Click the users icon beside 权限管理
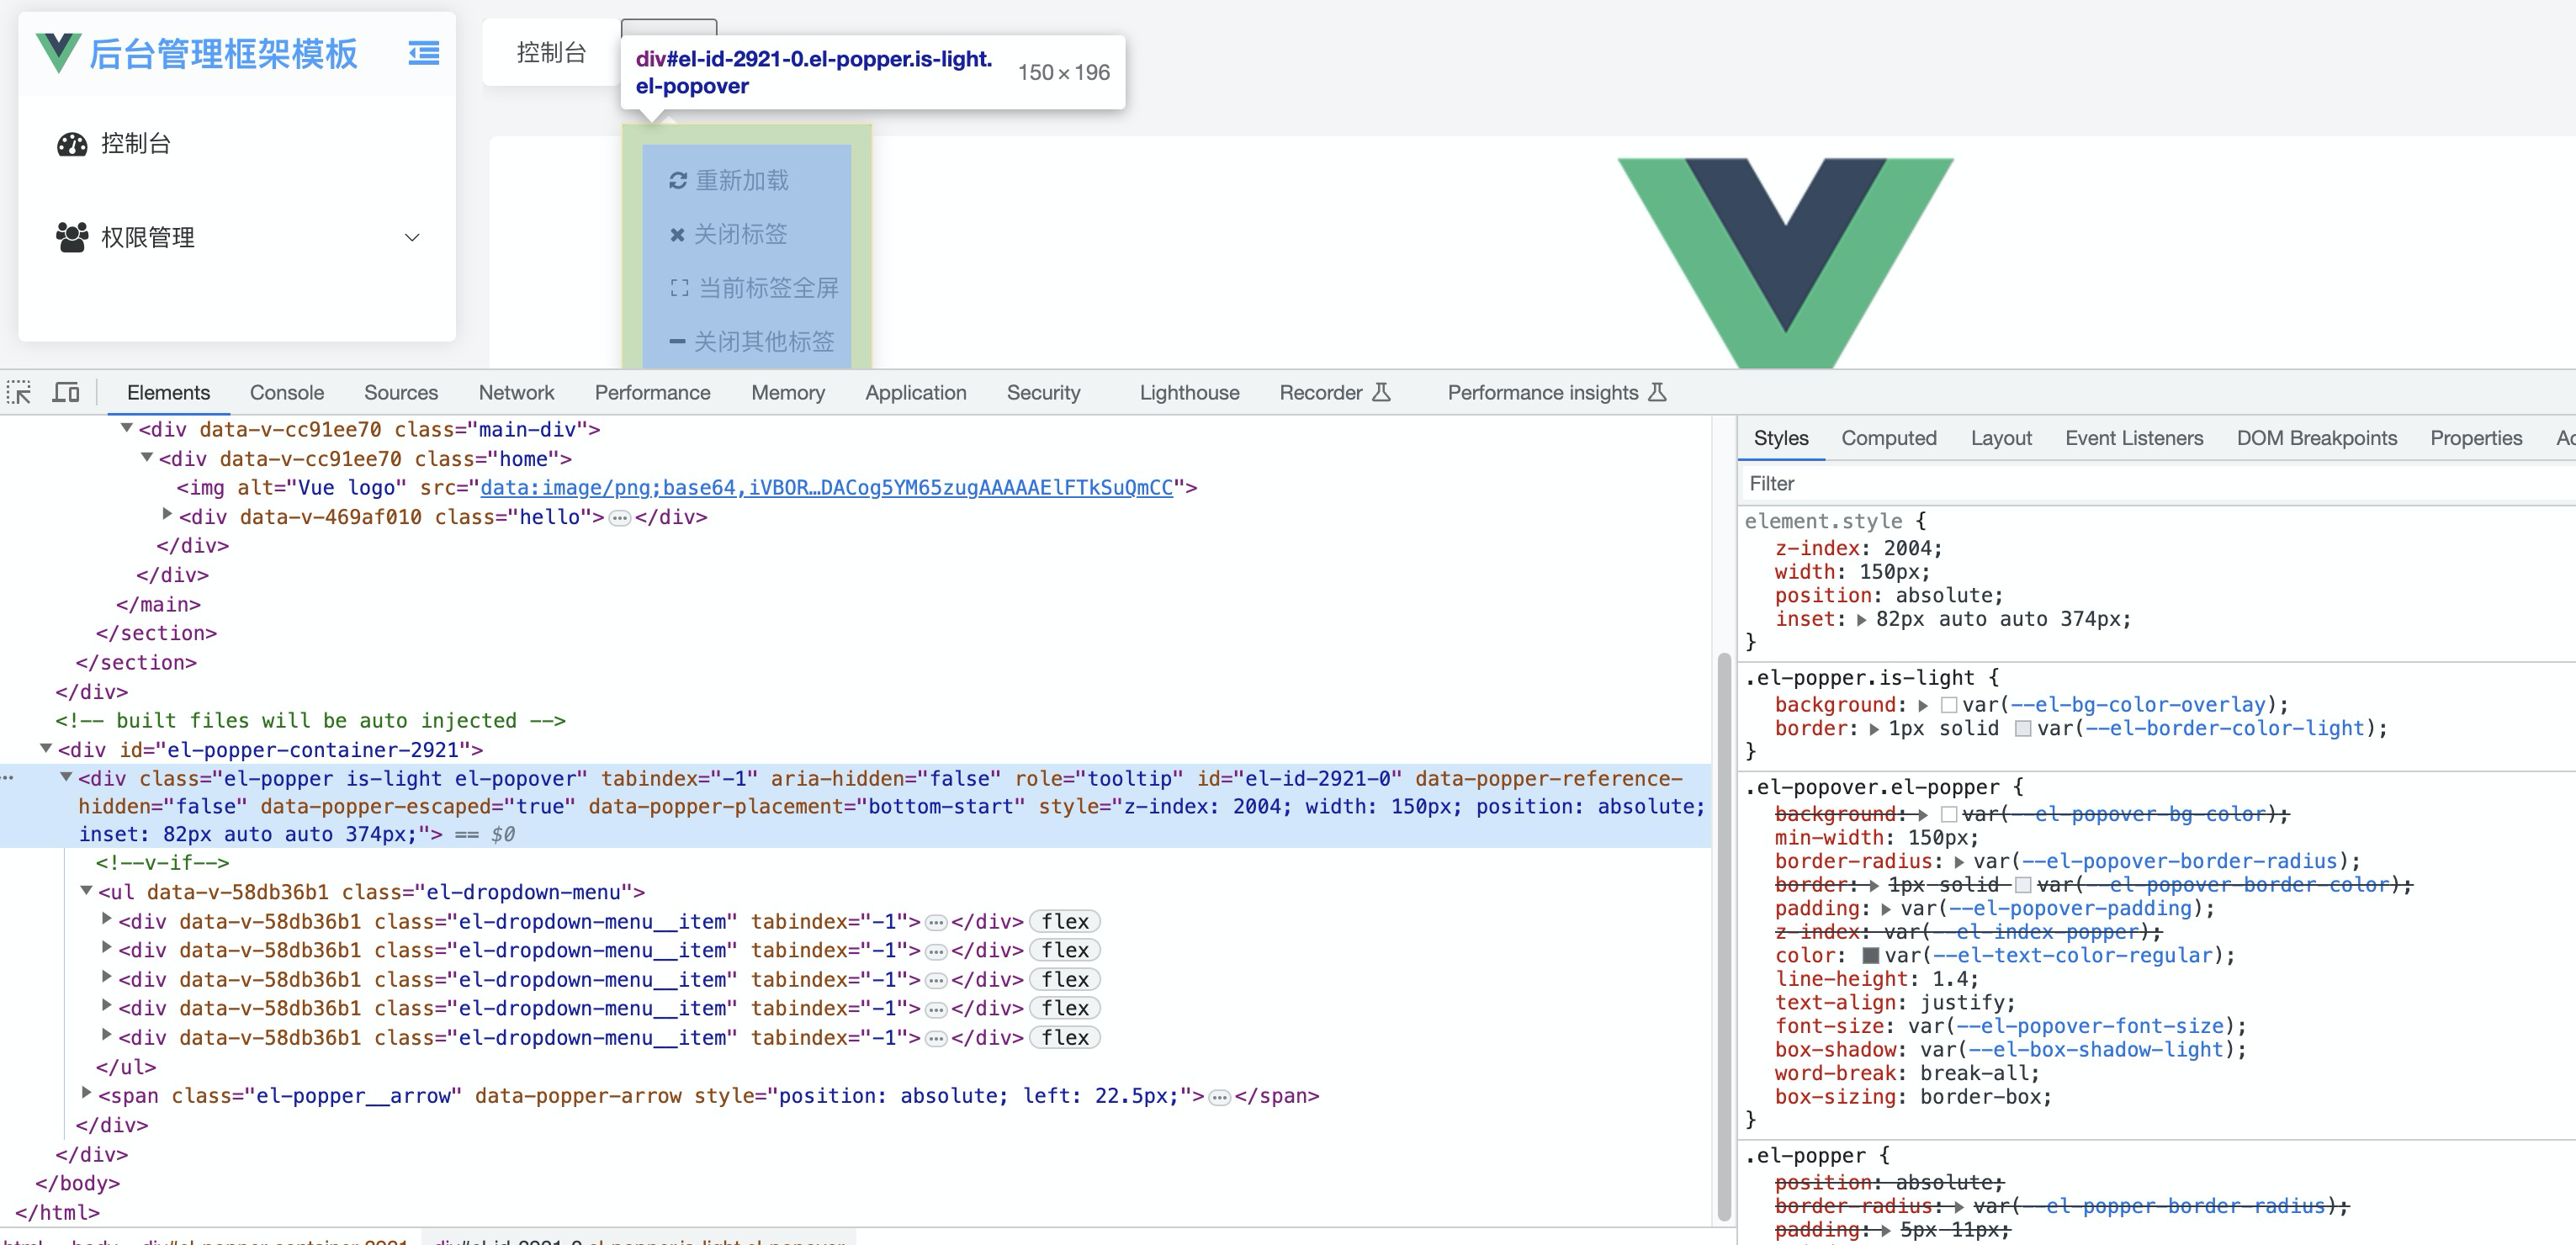Screen dimensions: 2576x1245 [72, 237]
